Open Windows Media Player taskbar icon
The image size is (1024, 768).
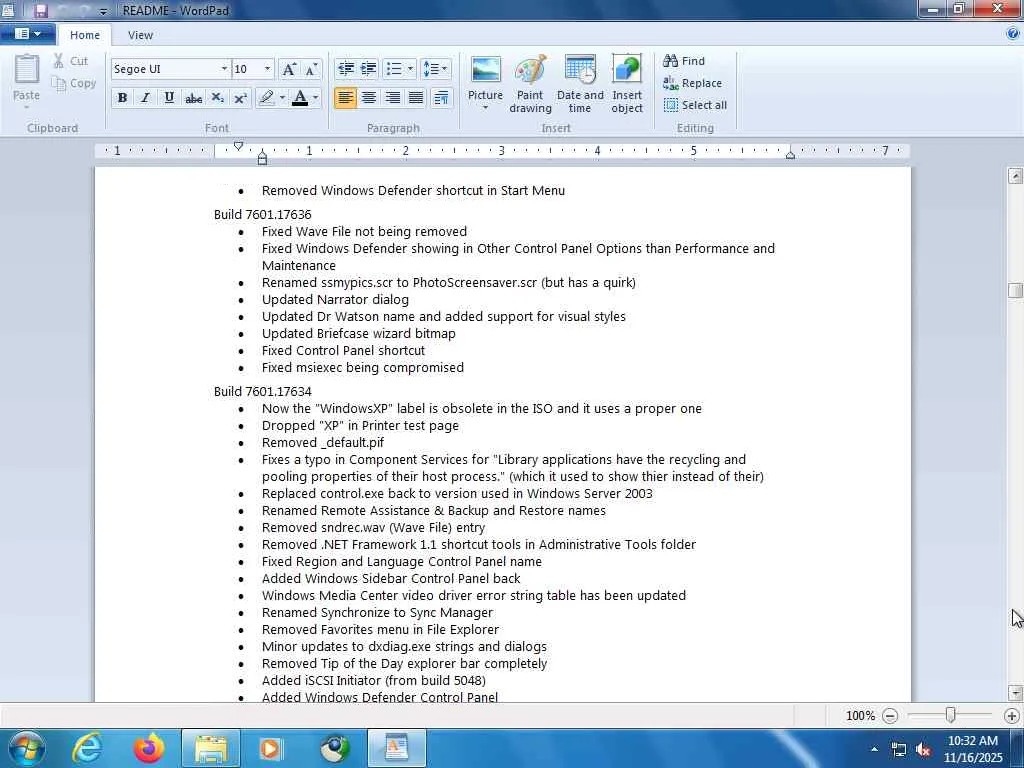click(272, 748)
